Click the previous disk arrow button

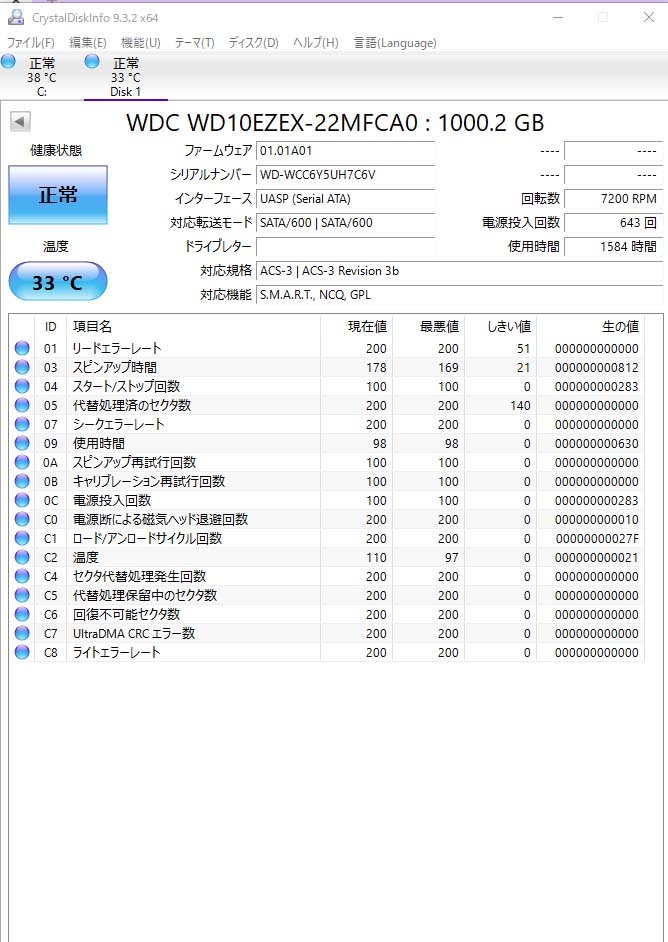pos(20,121)
